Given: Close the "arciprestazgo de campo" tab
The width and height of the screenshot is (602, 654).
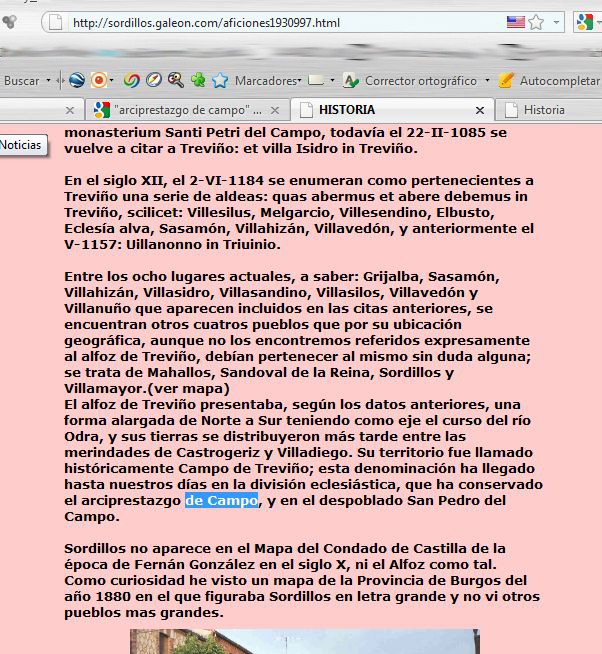Looking at the screenshot, I should (x=275, y=110).
